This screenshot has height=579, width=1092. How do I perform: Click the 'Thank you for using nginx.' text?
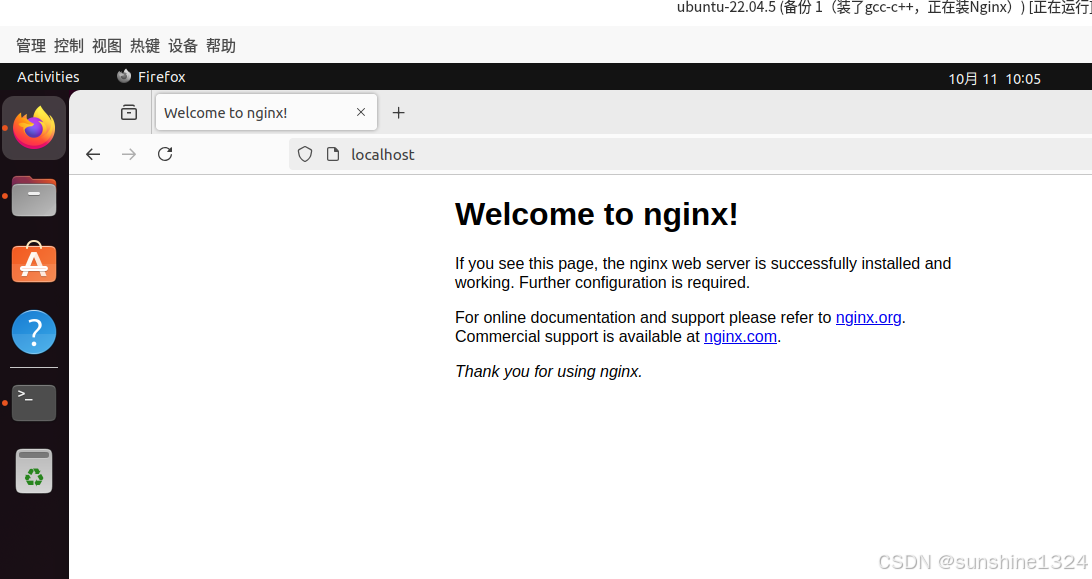549,371
